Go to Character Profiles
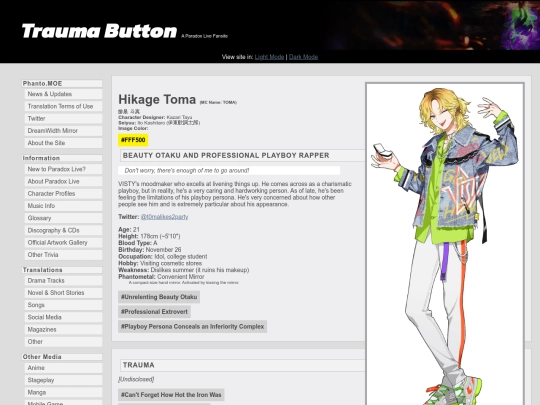540x405 pixels. 63,194
